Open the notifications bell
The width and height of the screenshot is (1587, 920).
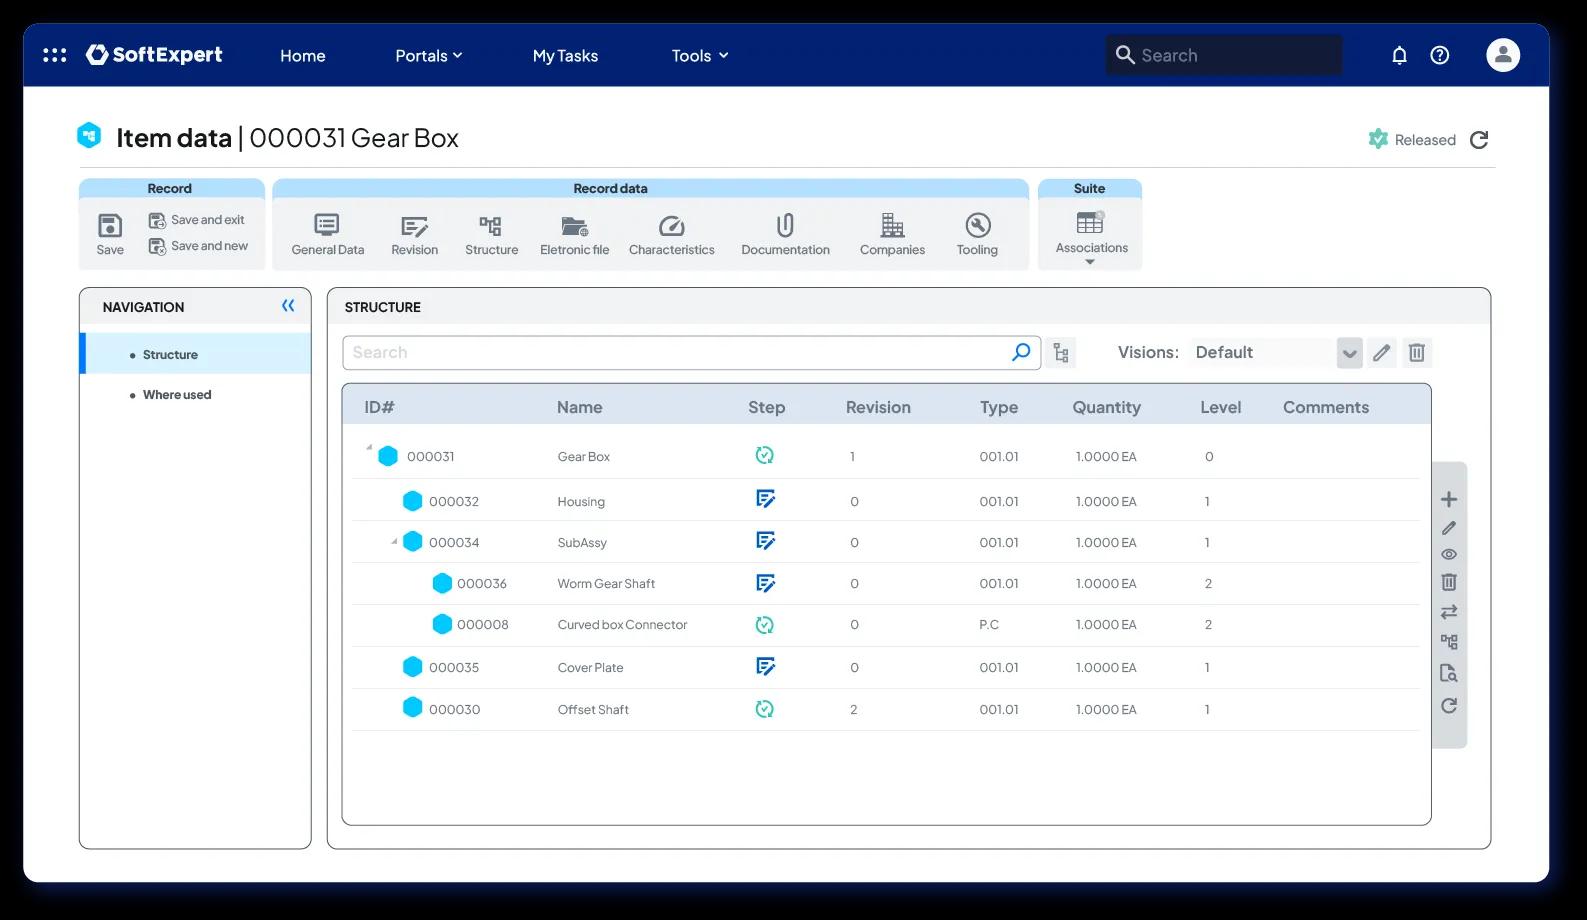click(1399, 55)
